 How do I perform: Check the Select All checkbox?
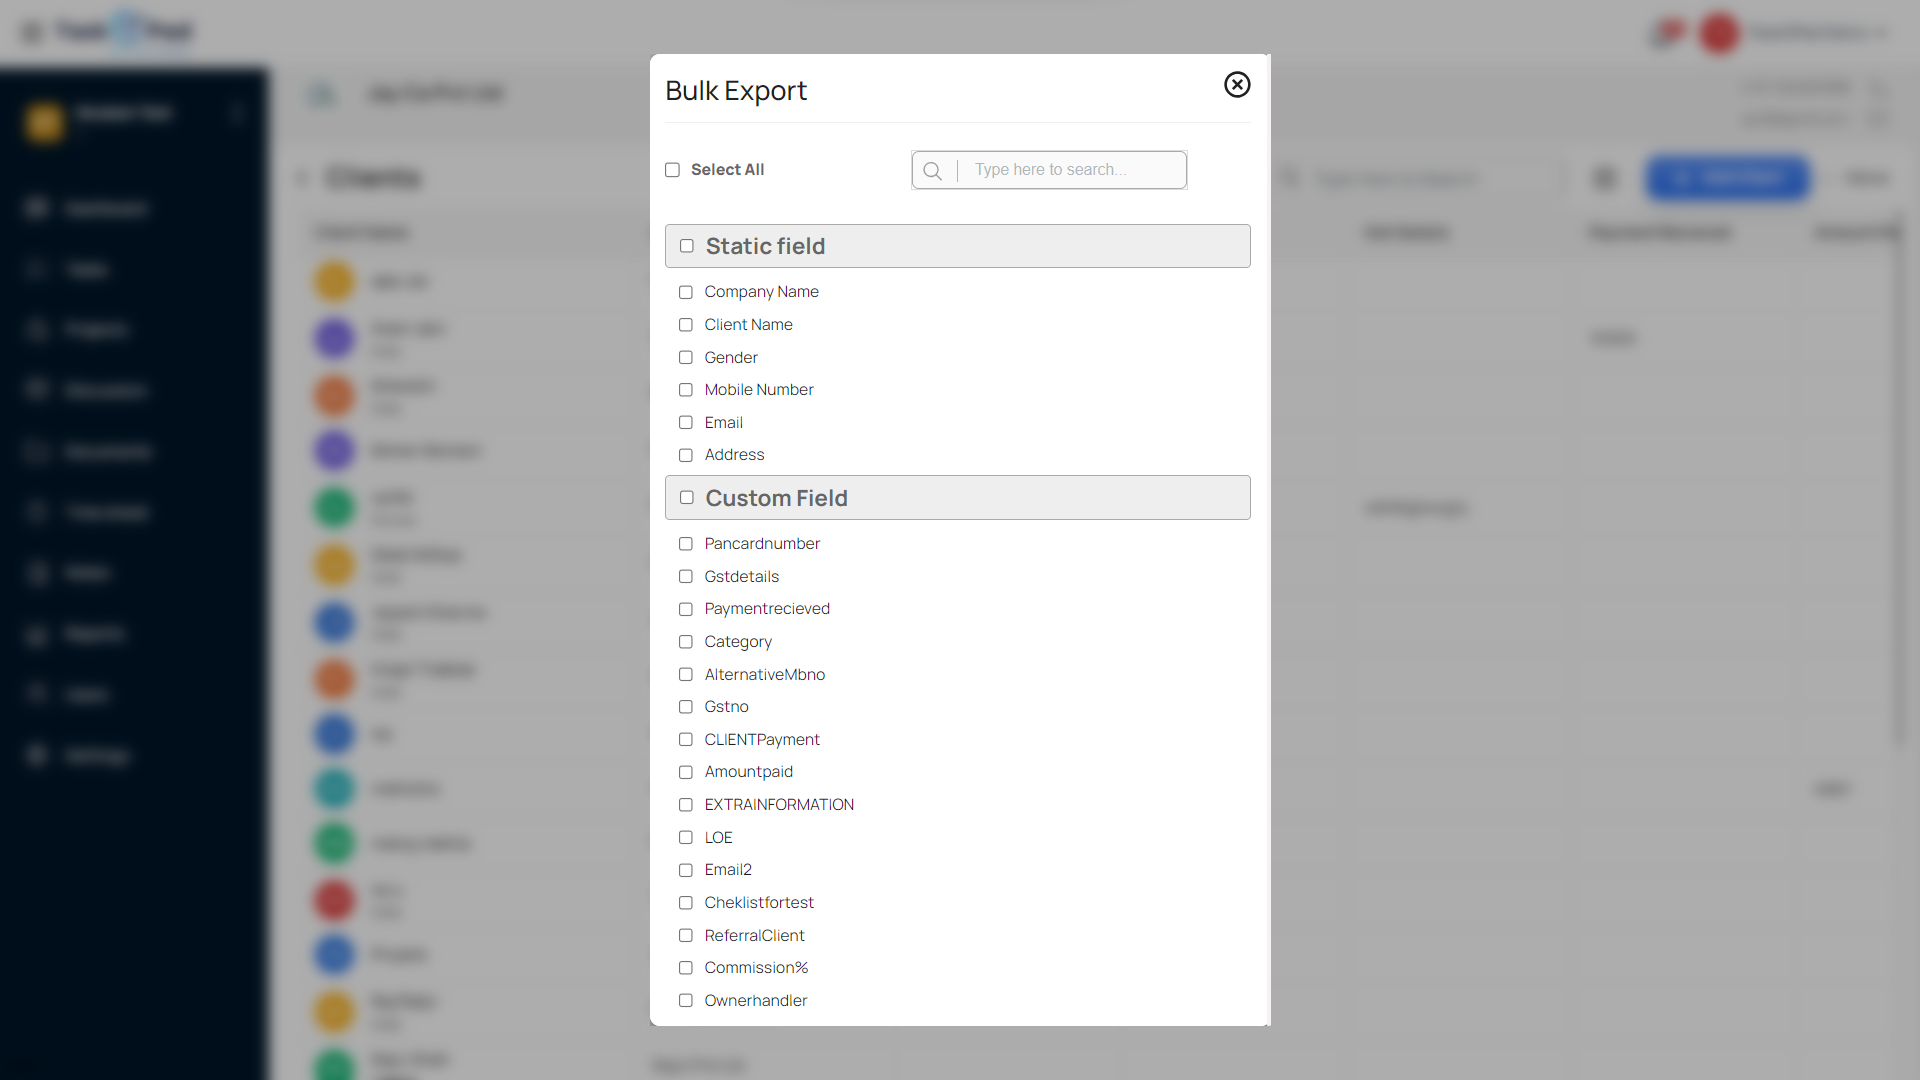[x=673, y=170]
